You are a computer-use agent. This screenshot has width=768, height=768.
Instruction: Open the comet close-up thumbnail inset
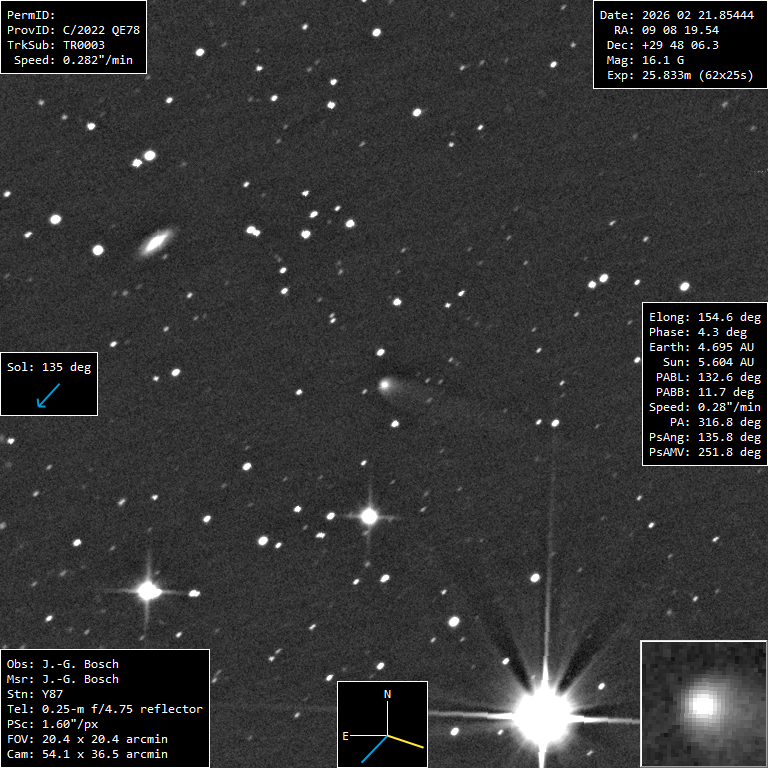coord(703,704)
